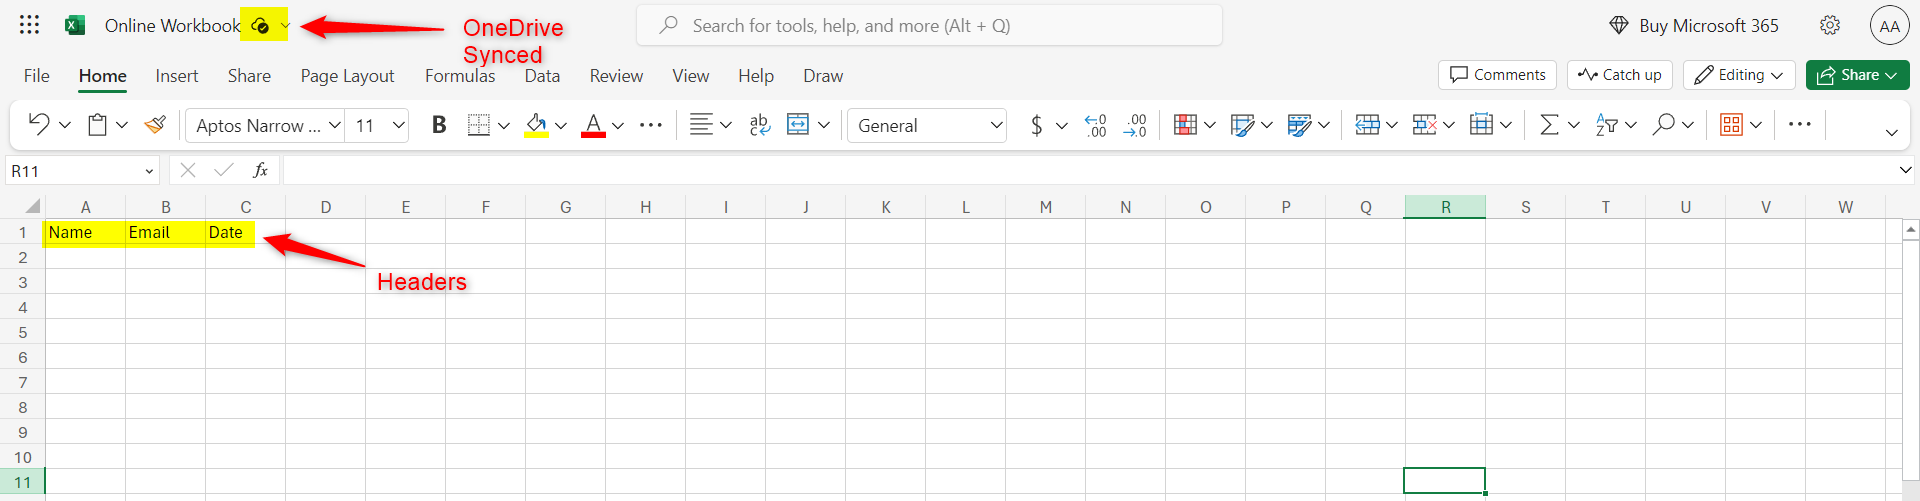Click the Undo arrow icon

tap(38, 125)
